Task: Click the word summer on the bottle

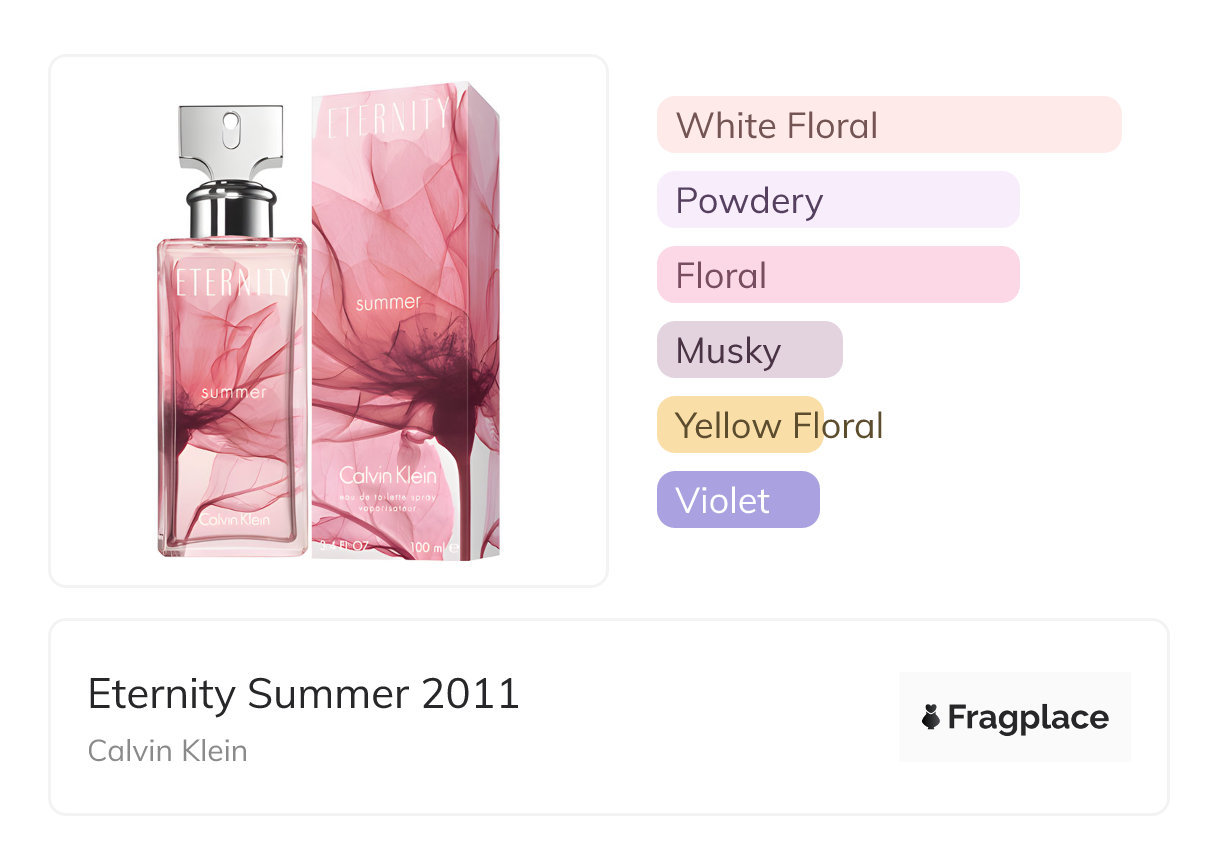Action: 234,392
